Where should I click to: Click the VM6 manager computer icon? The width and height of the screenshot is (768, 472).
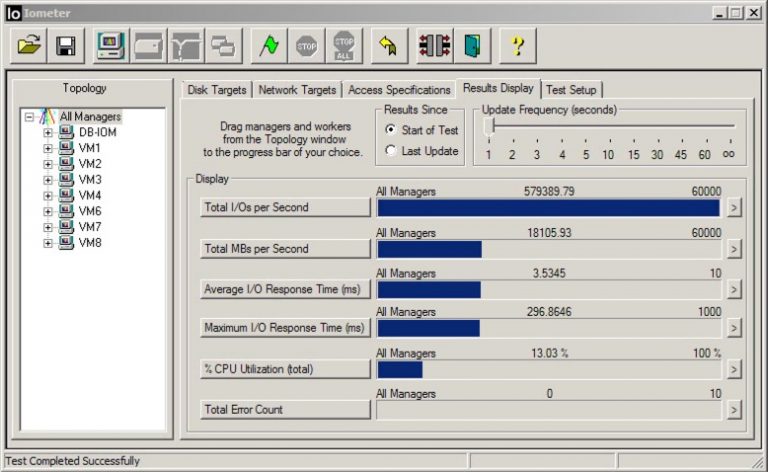66,211
